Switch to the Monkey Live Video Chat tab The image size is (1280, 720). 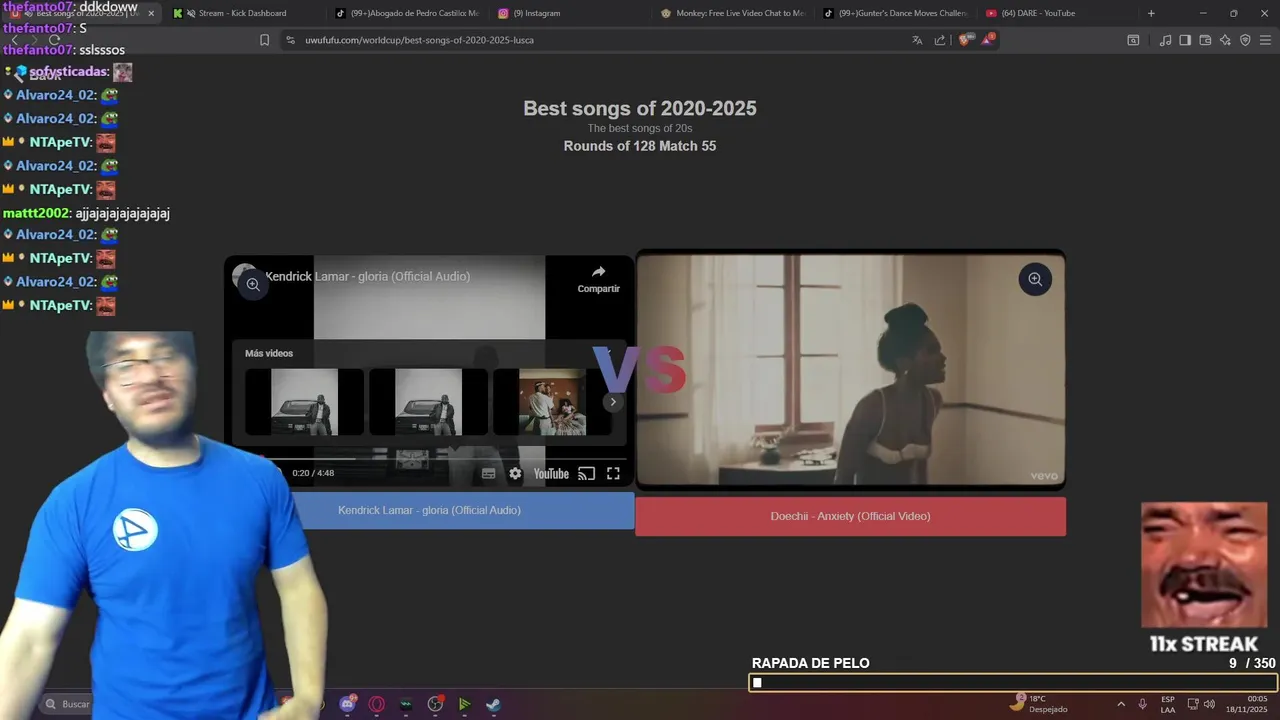[x=733, y=13]
